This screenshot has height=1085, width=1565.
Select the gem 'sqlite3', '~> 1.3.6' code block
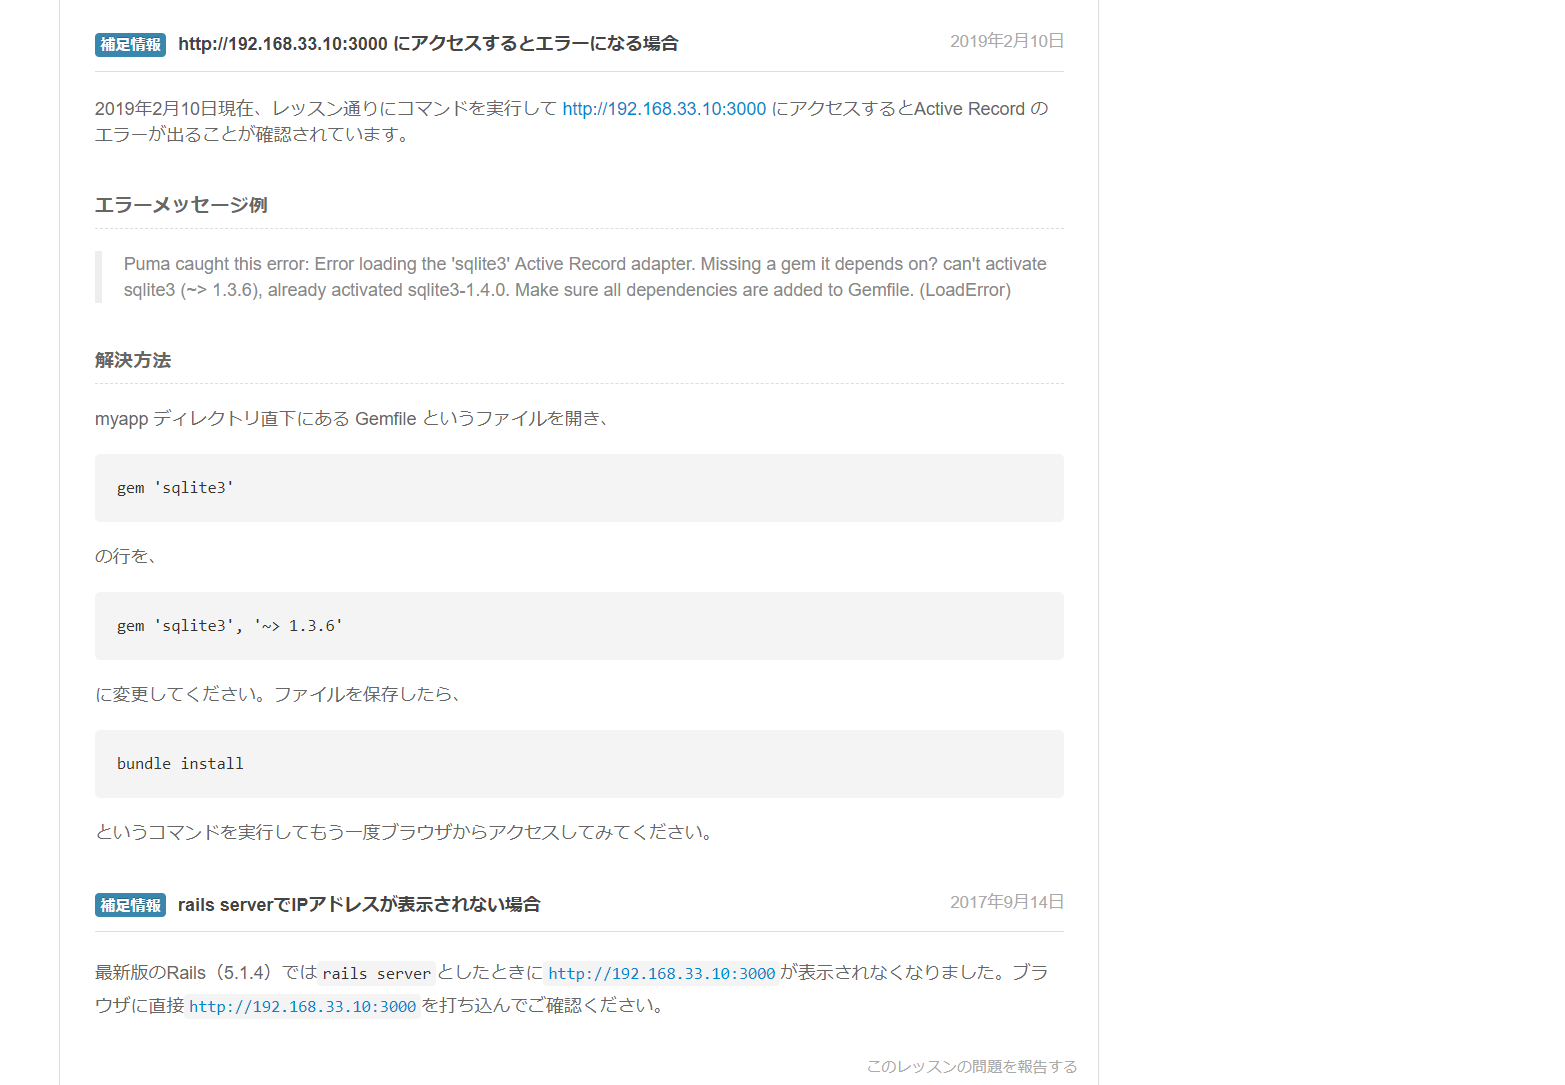tap(229, 625)
